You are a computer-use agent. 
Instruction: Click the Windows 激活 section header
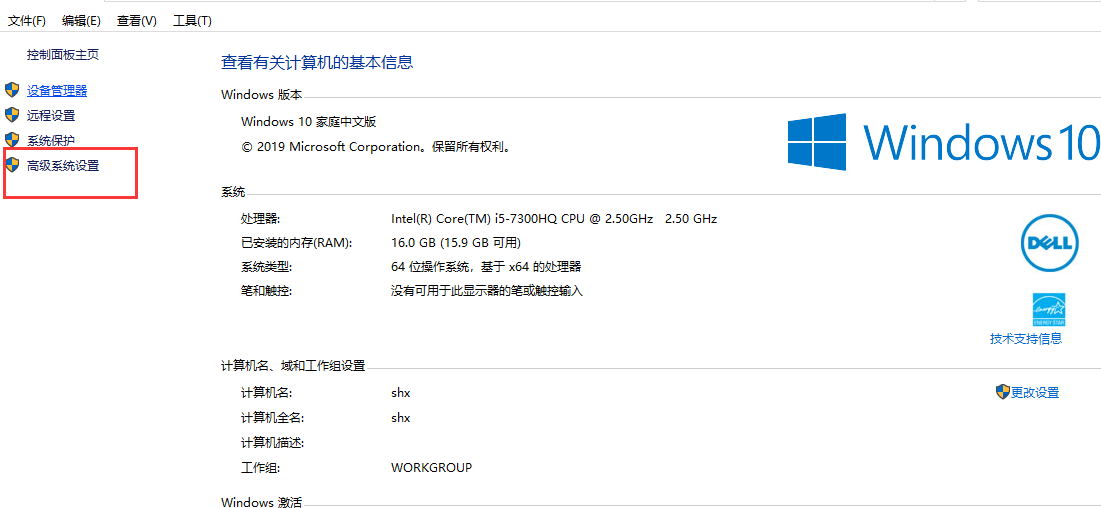tap(261, 502)
